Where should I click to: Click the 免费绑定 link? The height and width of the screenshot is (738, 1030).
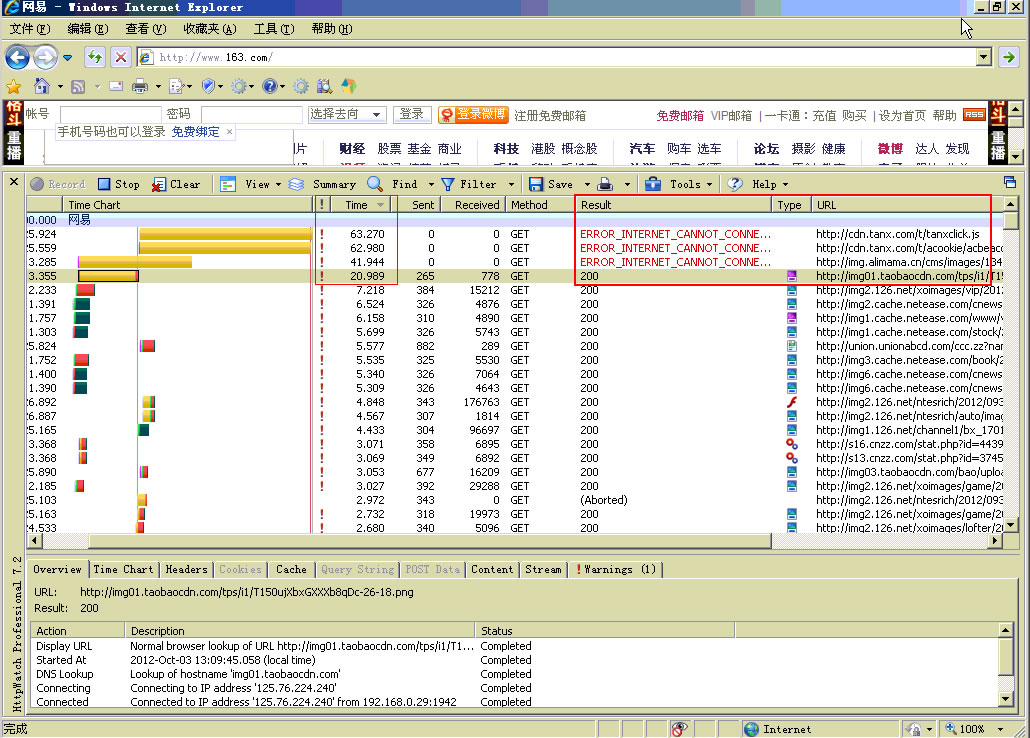coord(195,132)
